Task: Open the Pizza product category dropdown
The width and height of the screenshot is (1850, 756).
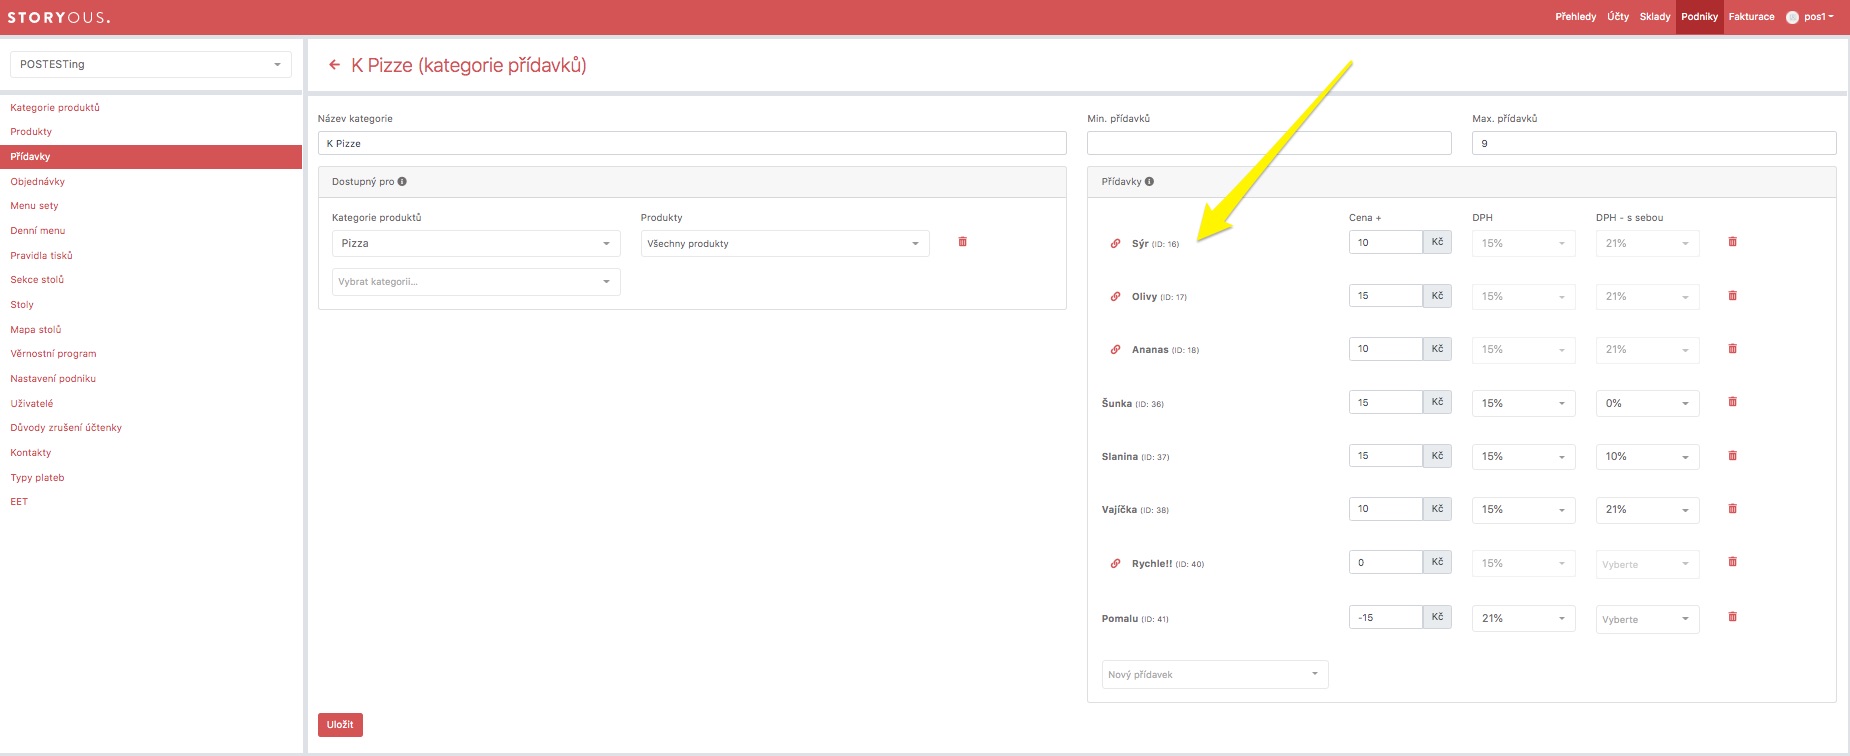Action: point(476,243)
